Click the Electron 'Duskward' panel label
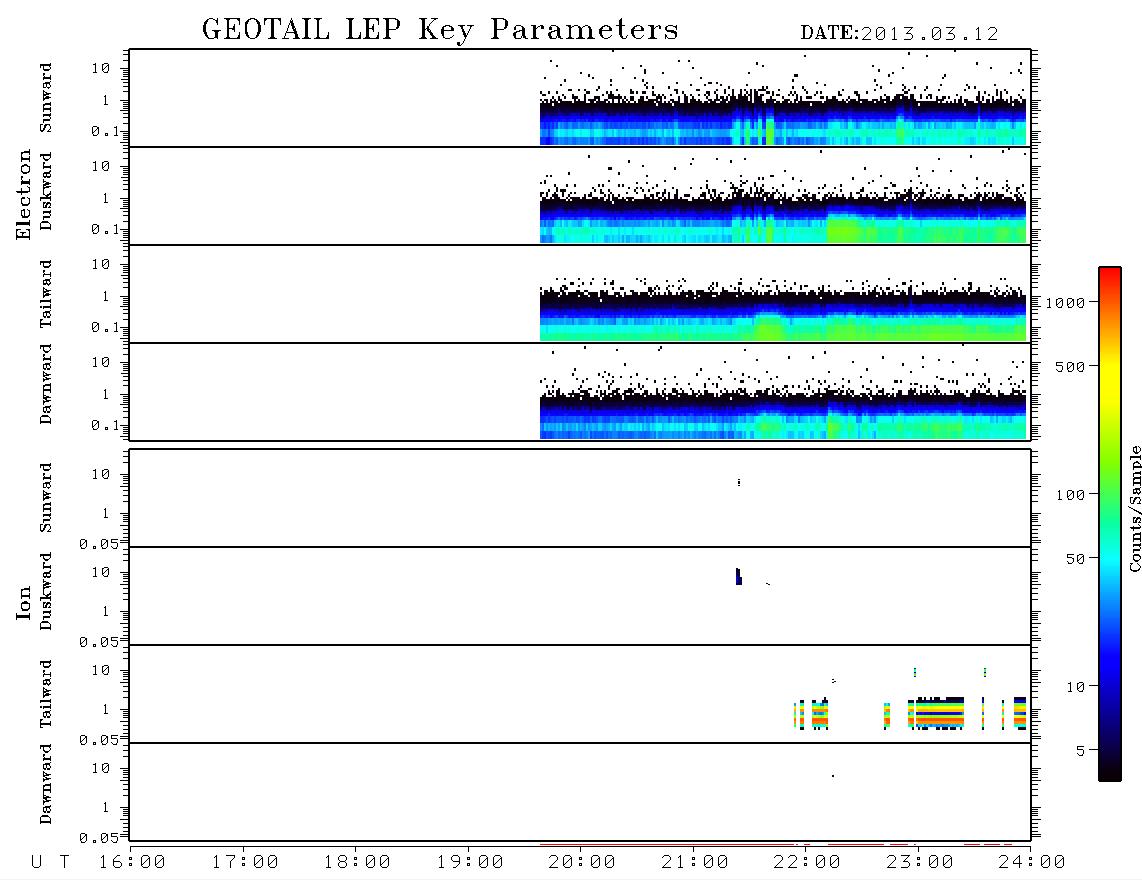Viewport: 1142px width, 880px height. coord(46,191)
